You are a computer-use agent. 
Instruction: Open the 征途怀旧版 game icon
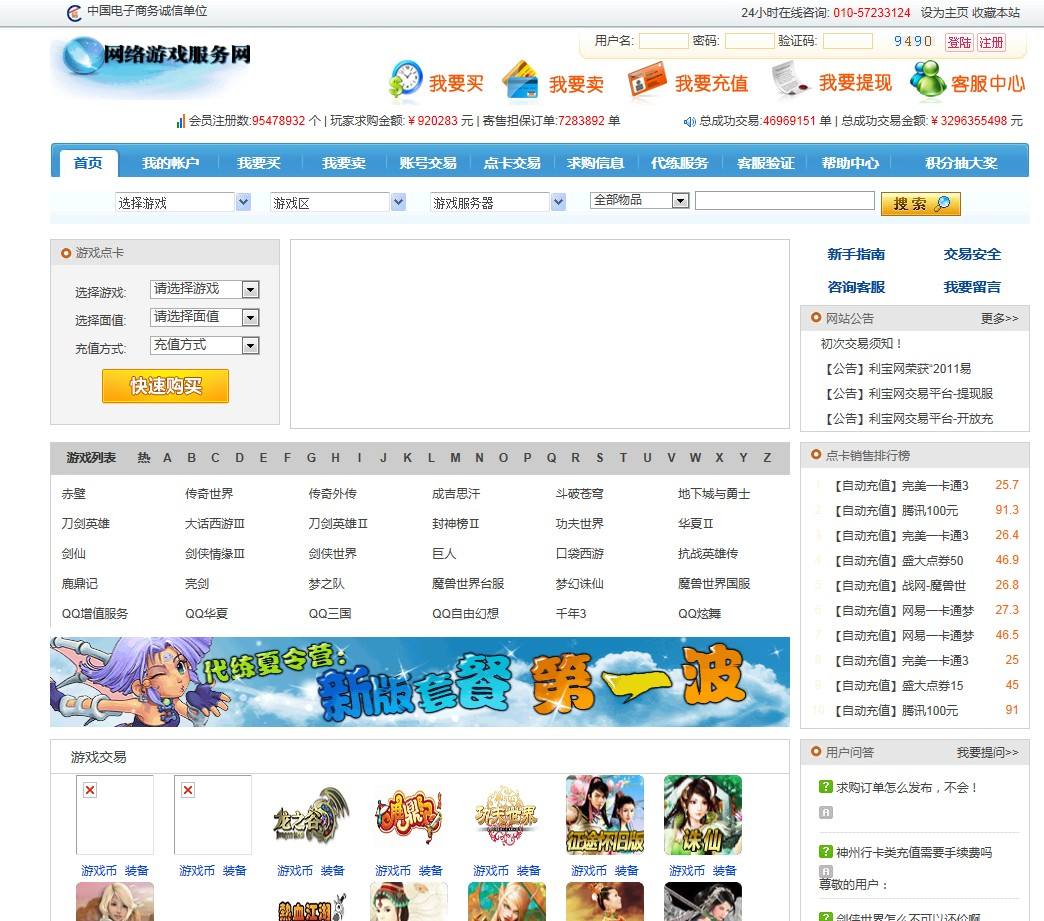(x=605, y=815)
